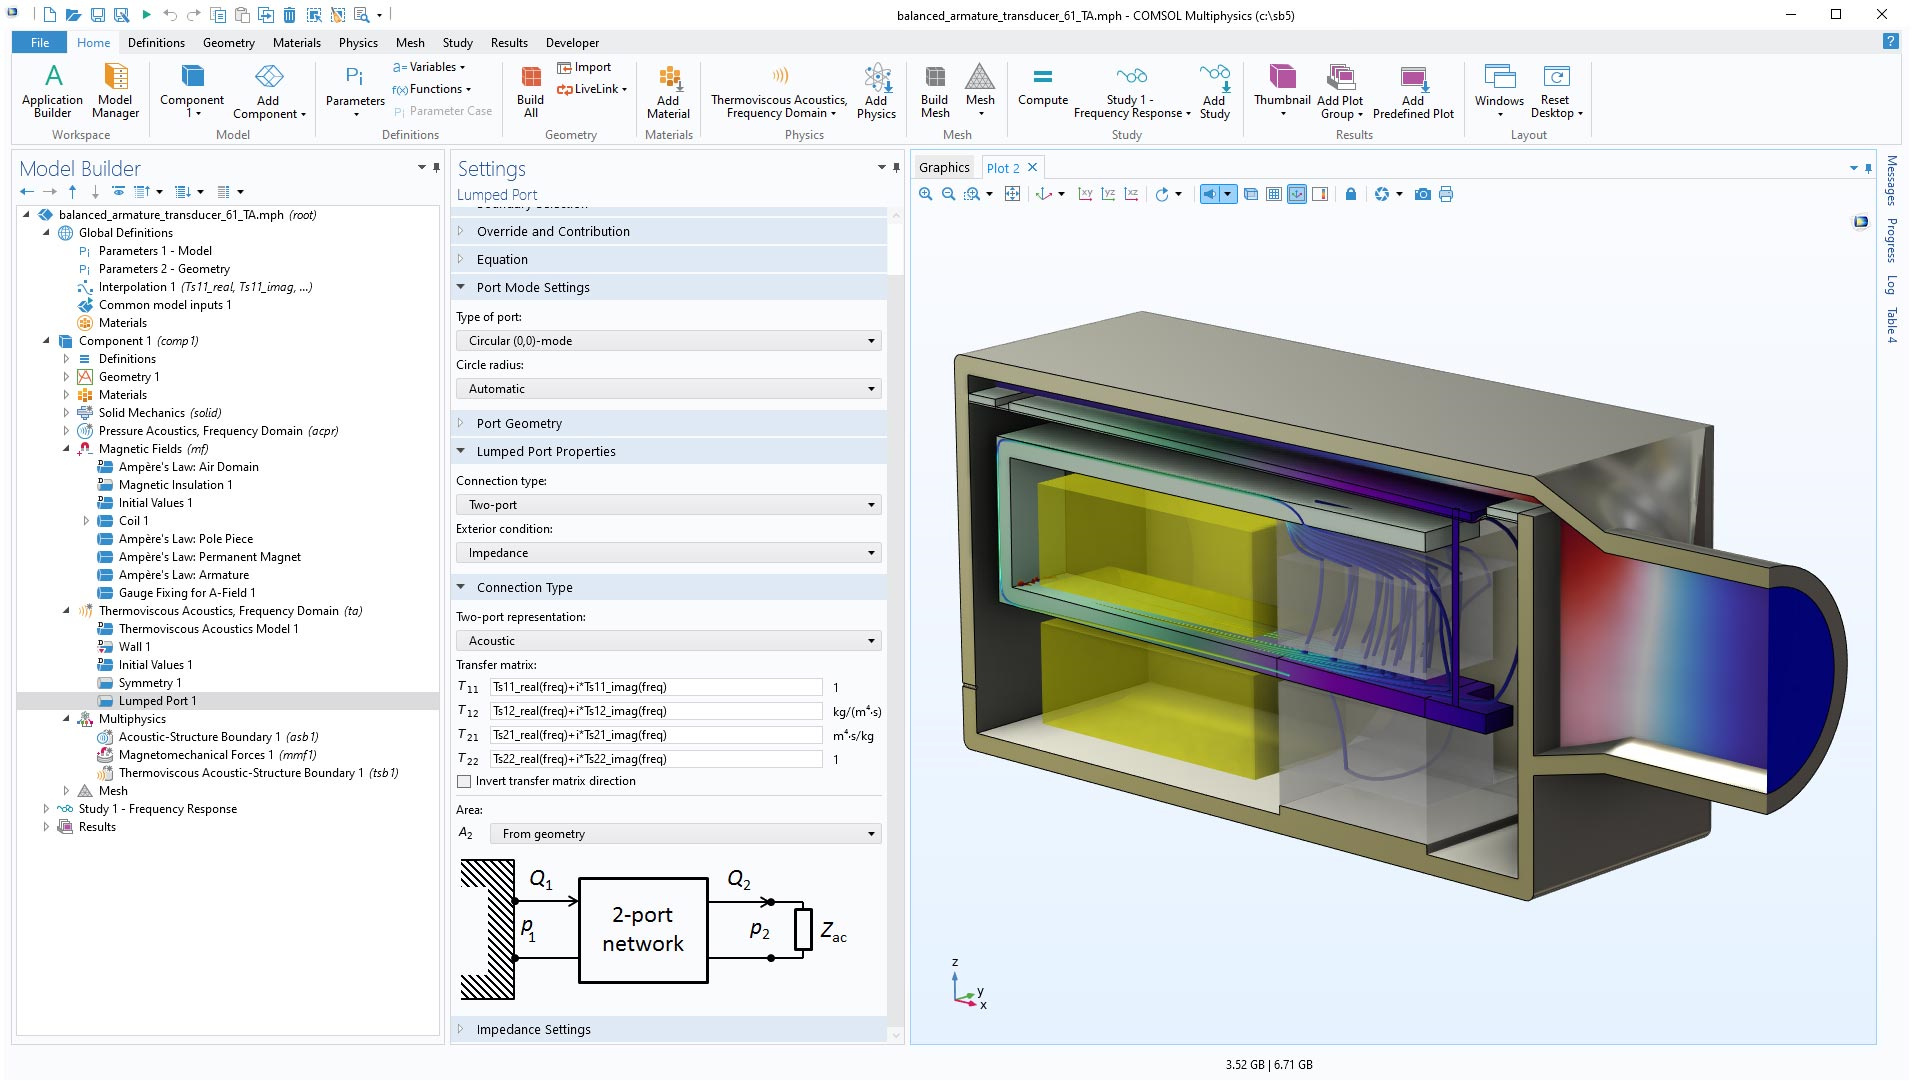Click the Variables button in ribbon
The width and height of the screenshot is (1913, 1081).
[x=429, y=67]
